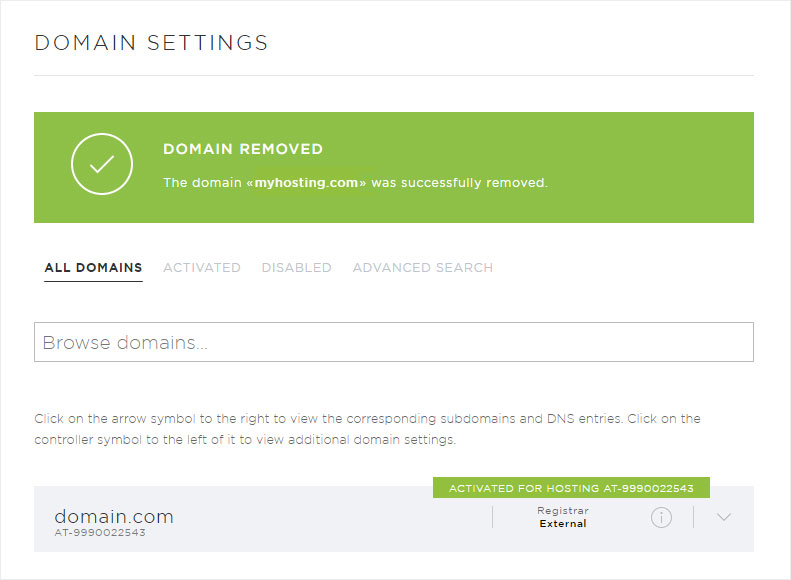Click the instruction text about the arrow symbol
This screenshot has width=791, height=580.
coord(367,429)
